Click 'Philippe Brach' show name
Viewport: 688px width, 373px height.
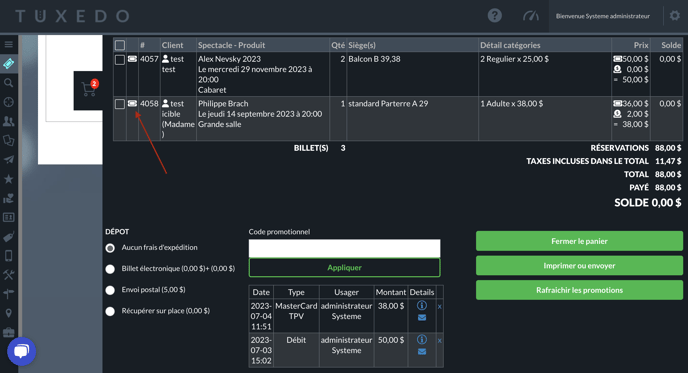223,104
